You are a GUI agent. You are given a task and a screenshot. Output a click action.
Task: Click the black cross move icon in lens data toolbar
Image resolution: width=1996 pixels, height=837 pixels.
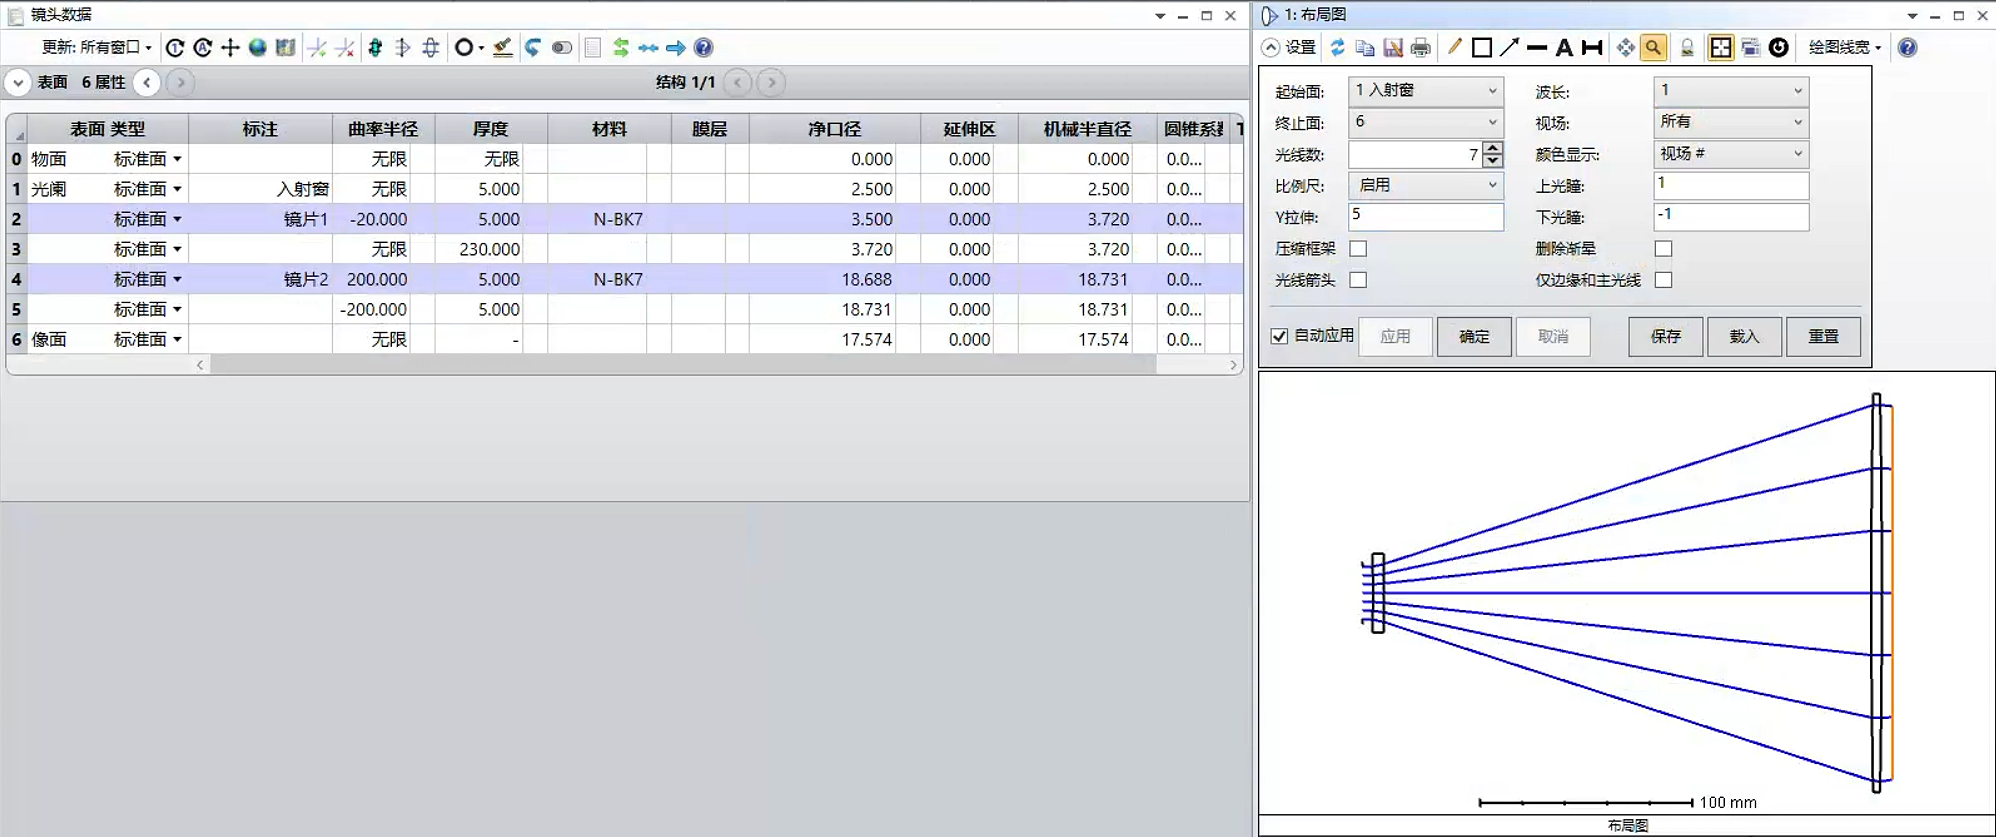point(230,48)
